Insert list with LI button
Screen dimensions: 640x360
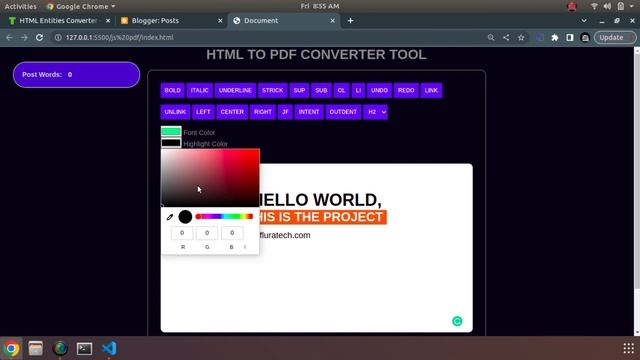click(358, 90)
